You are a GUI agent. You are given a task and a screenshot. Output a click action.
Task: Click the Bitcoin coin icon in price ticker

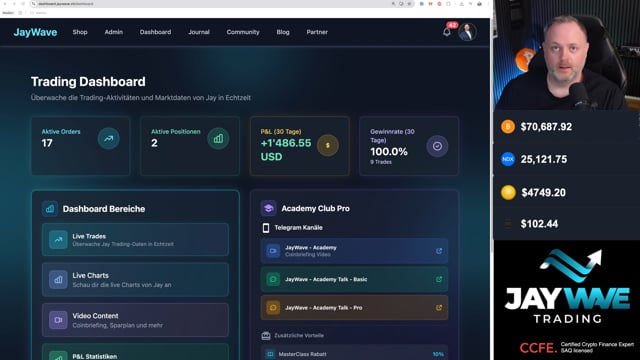coord(508,127)
